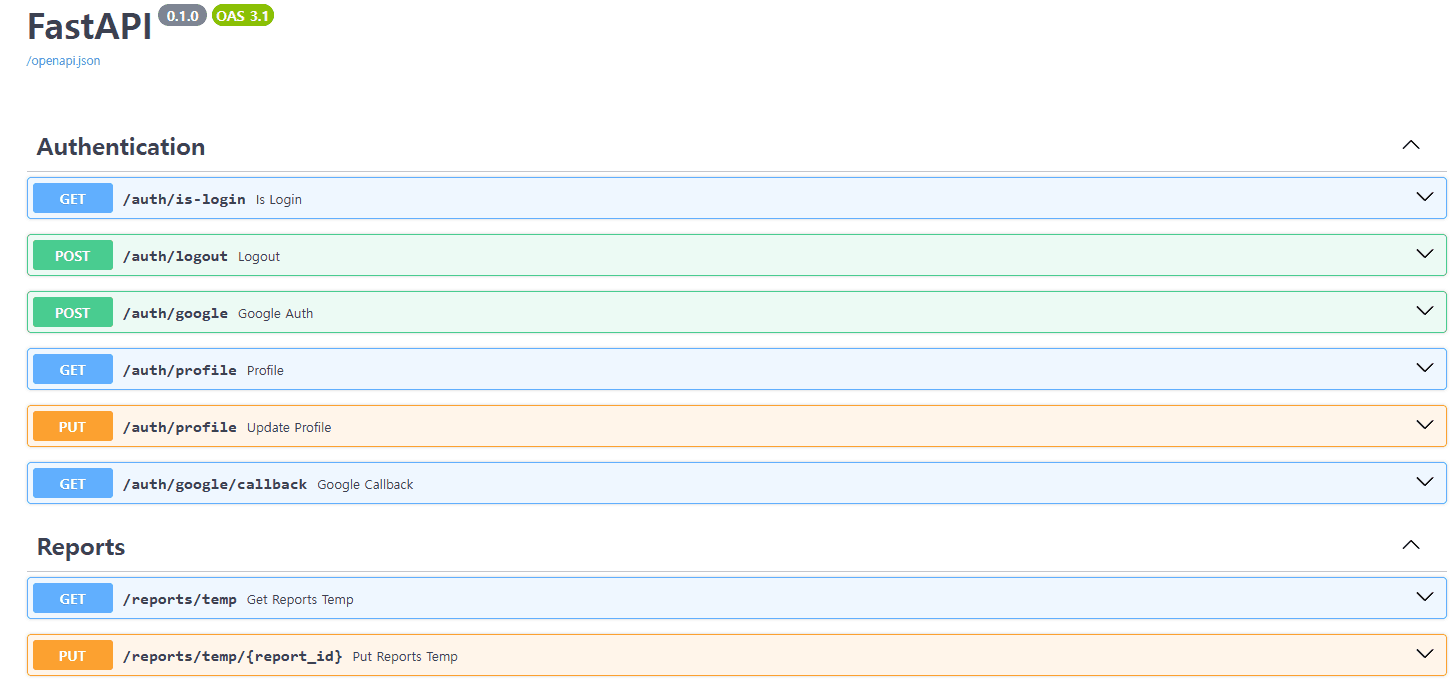Click the /reports/temp/{report_id} path text
Image resolution: width=1456 pixels, height=693 pixels.
pyautogui.click(x=233, y=656)
